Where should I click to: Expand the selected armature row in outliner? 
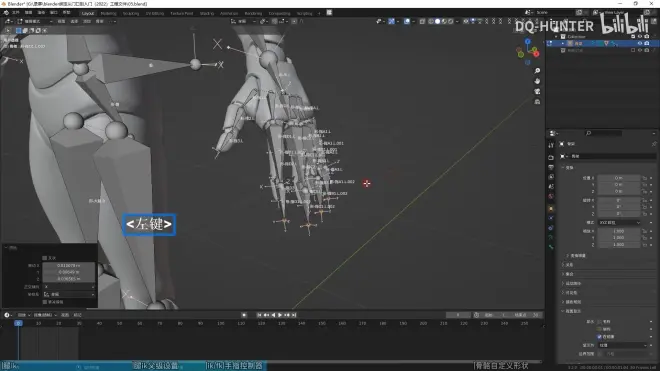(563, 43)
